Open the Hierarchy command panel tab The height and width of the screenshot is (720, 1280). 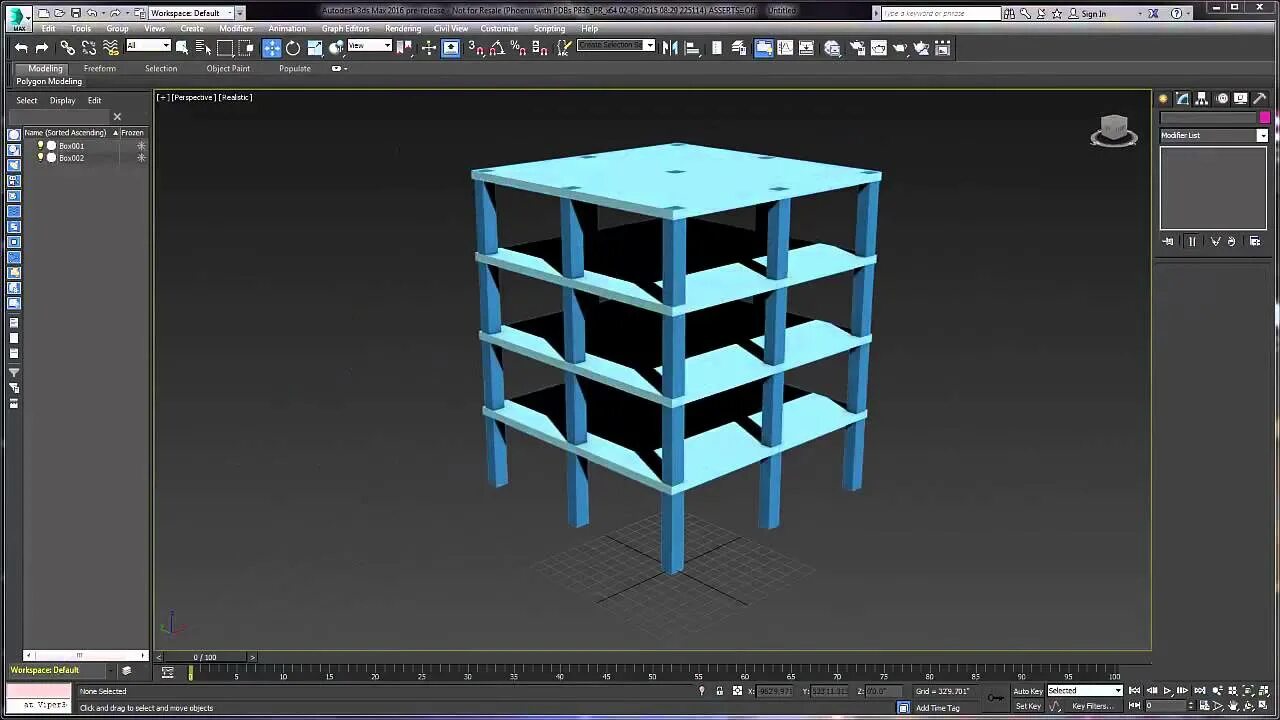[x=1202, y=98]
